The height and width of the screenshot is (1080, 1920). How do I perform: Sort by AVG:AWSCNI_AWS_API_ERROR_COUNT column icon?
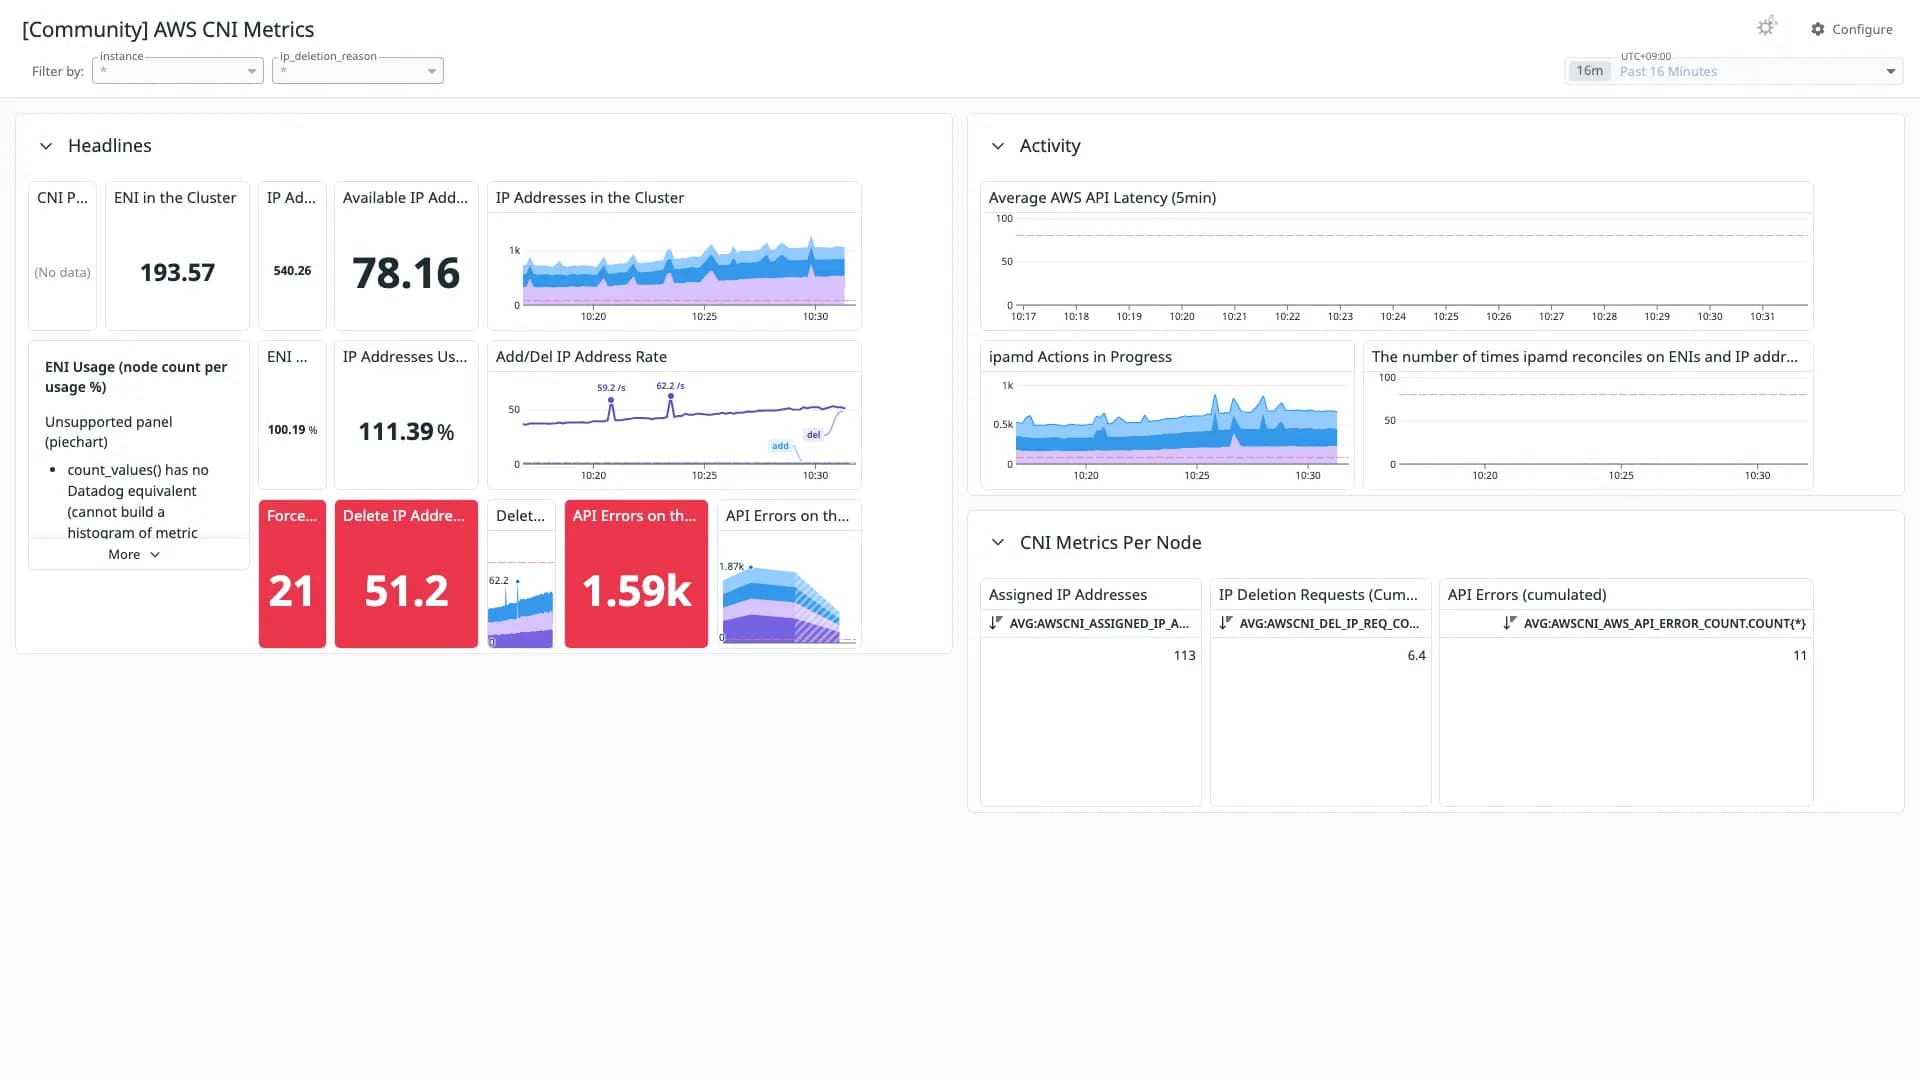coord(1510,623)
